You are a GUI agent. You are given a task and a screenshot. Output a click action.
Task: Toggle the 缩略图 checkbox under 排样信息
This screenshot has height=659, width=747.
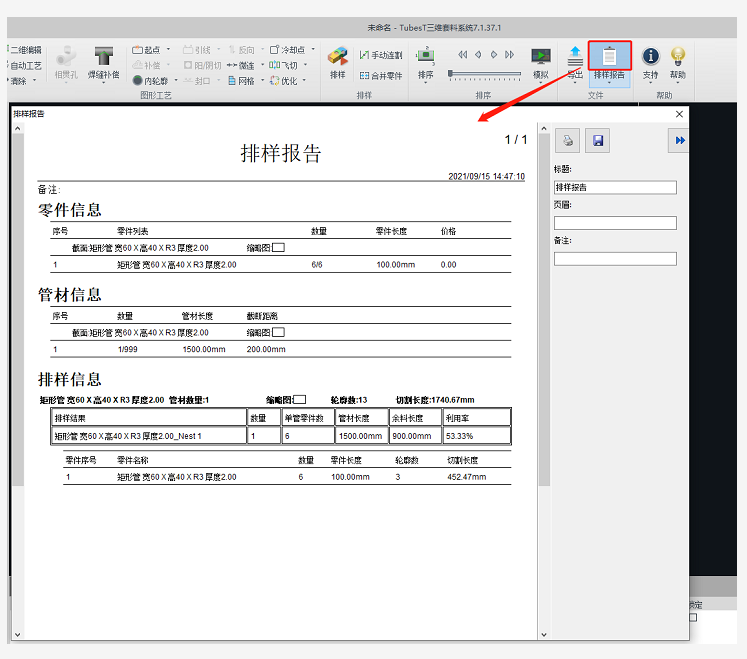300,400
